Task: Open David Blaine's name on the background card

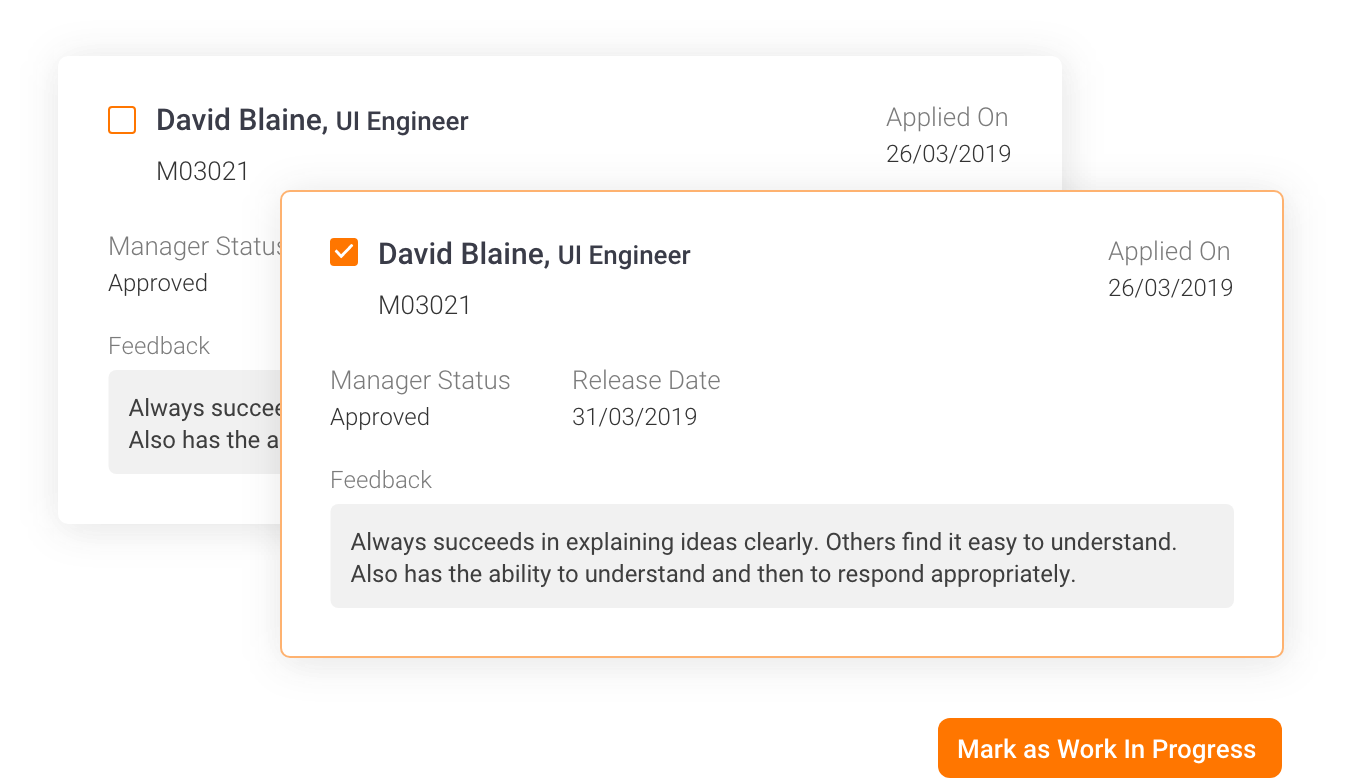Action: click(x=241, y=120)
